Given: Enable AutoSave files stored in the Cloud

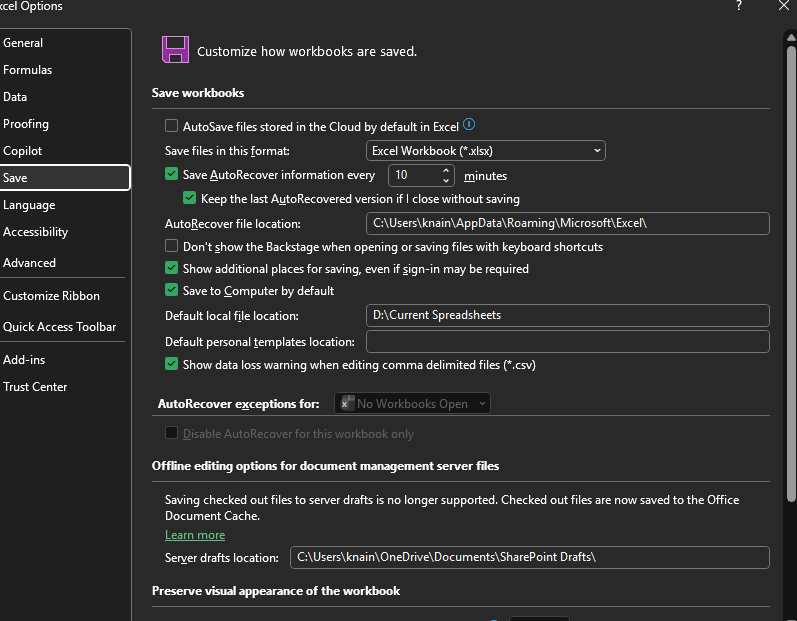Looking at the screenshot, I should [x=171, y=126].
